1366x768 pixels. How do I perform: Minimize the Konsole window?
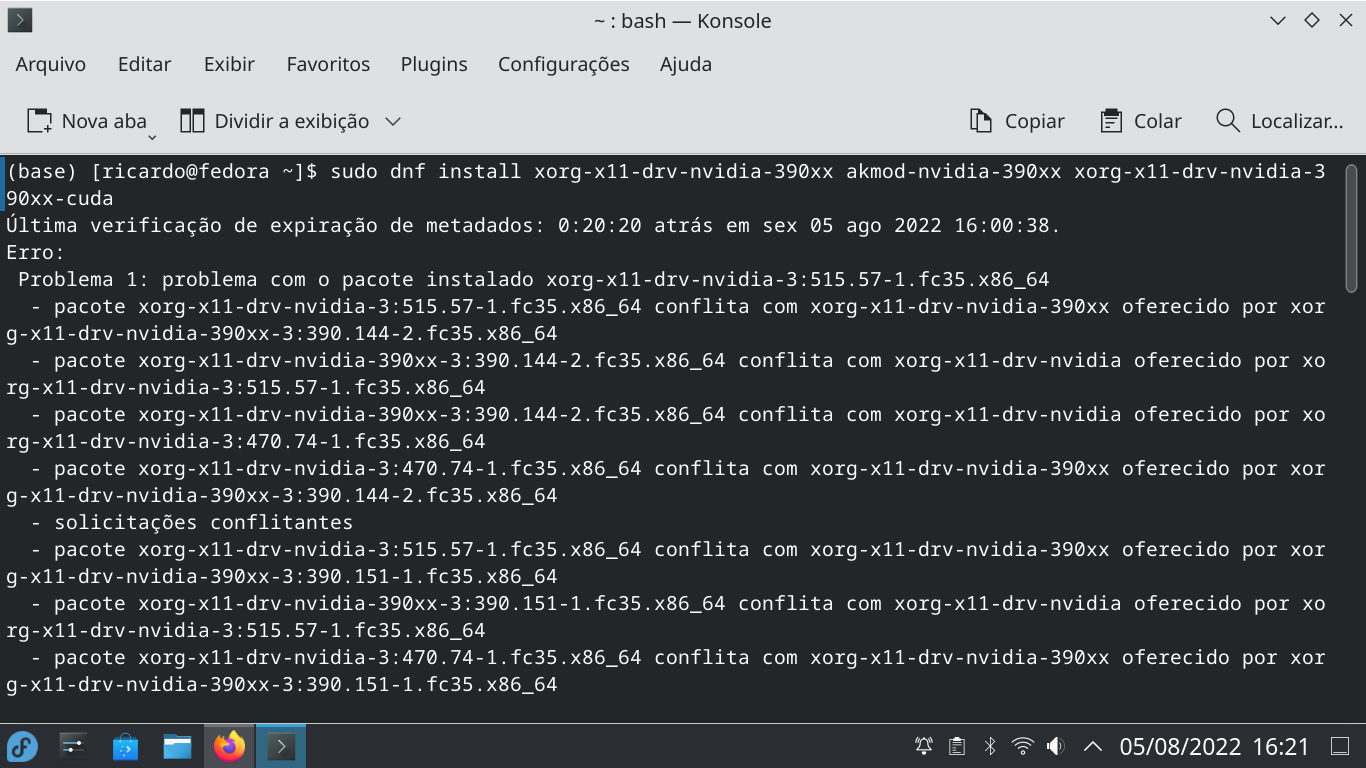click(x=1278, y=20)
